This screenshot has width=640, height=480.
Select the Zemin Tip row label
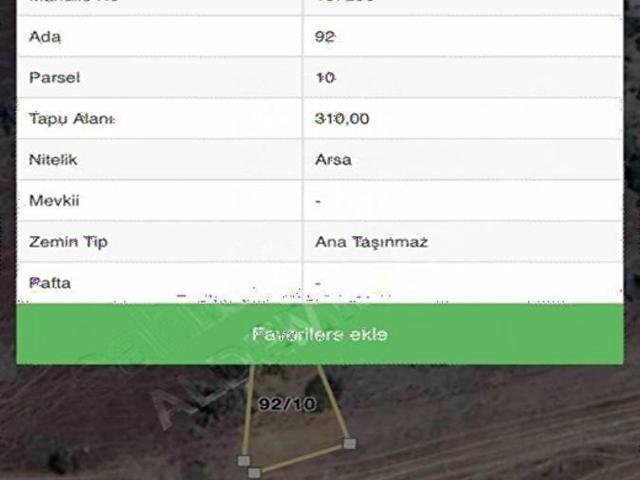point(68,242)
